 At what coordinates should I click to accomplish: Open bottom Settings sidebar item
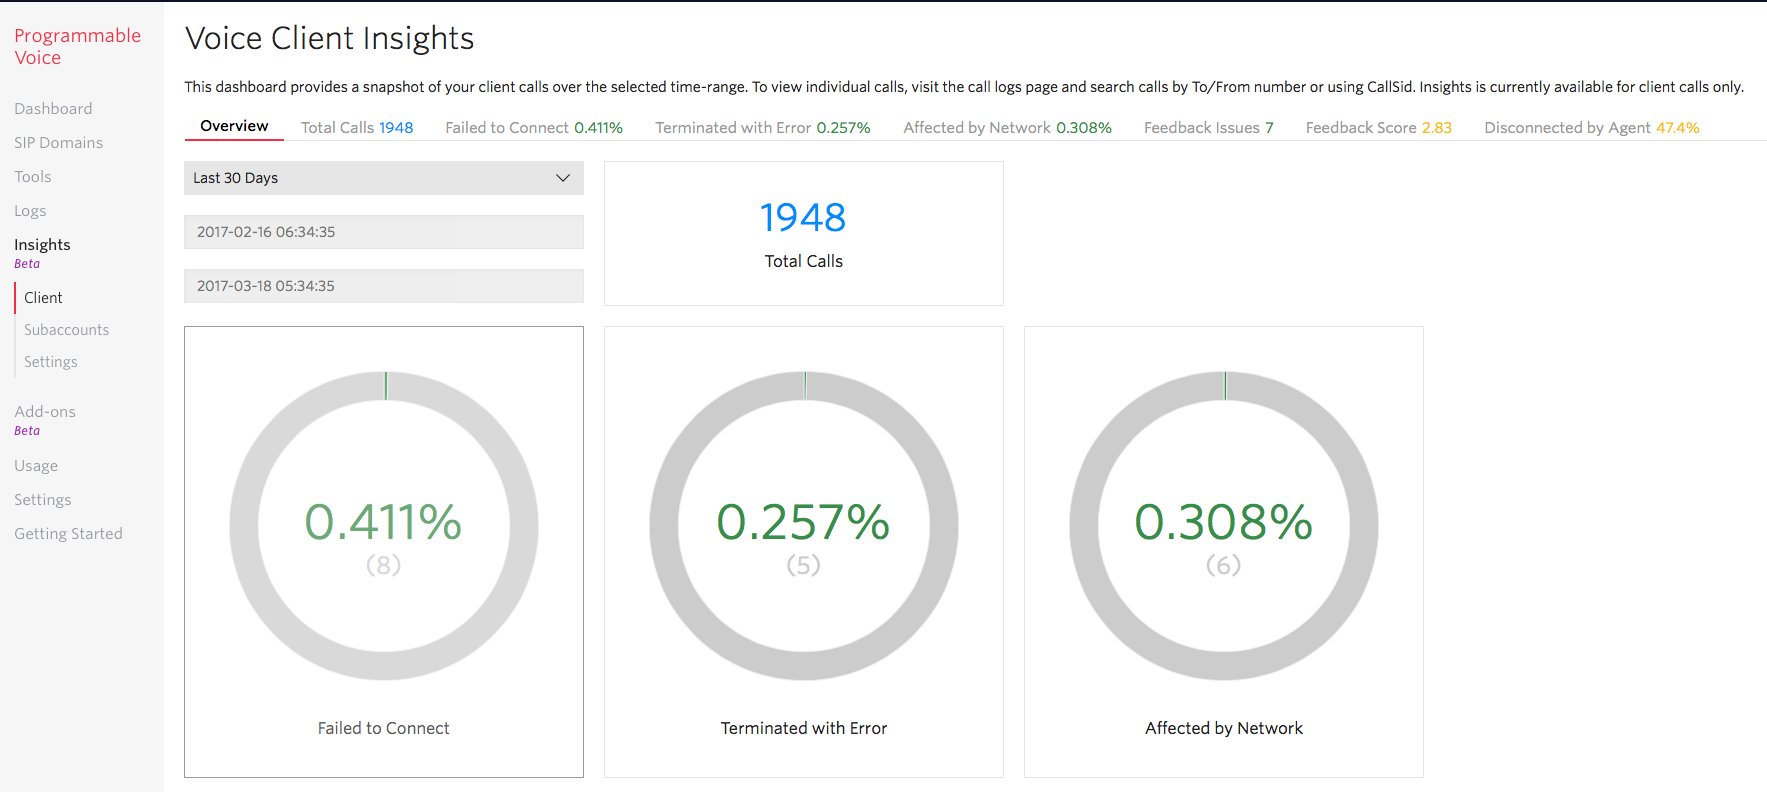tap(42, 499)
